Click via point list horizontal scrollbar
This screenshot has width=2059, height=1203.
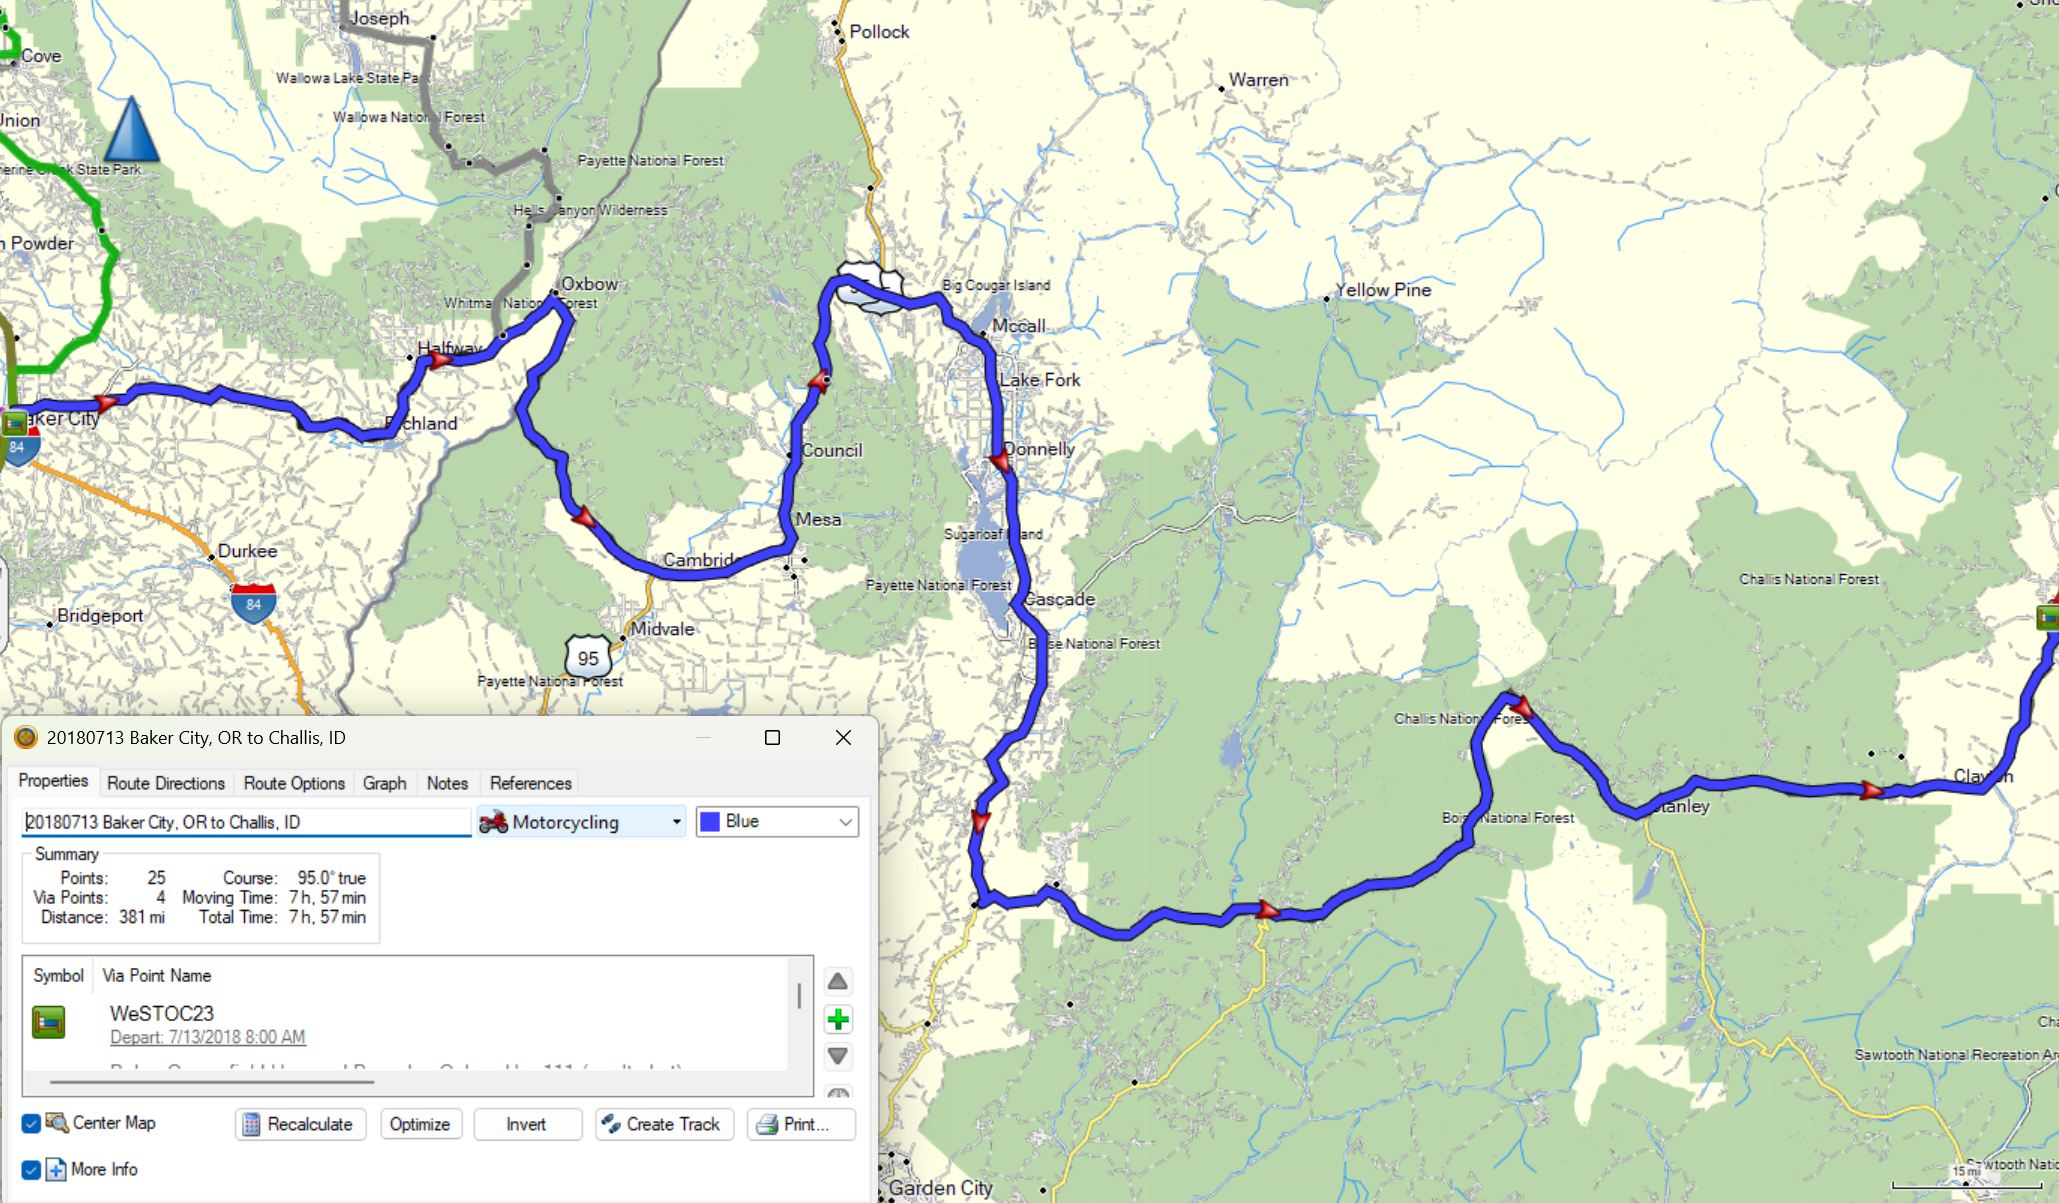point(211,1081)
